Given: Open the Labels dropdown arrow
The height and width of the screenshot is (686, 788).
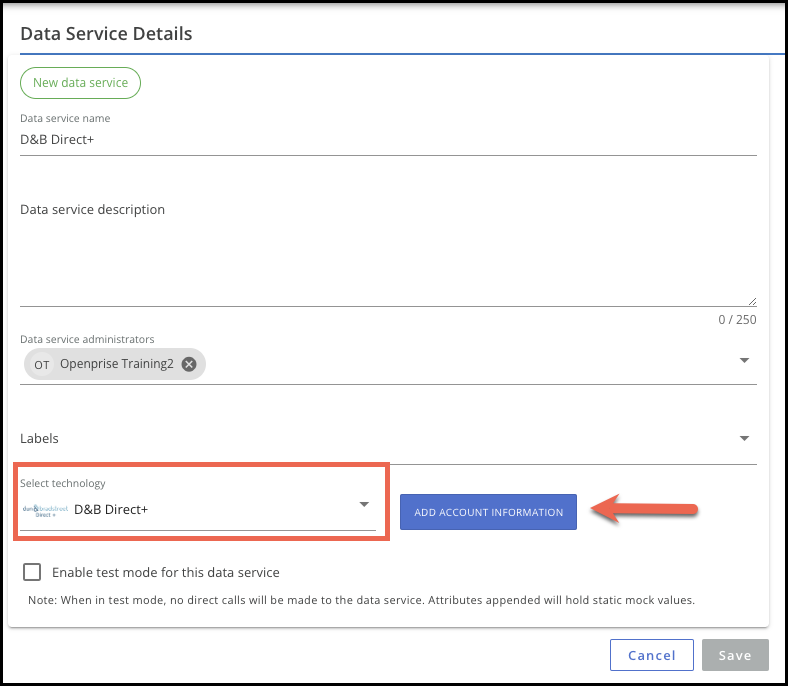Looking at the screenshot, I should [744, 438].
